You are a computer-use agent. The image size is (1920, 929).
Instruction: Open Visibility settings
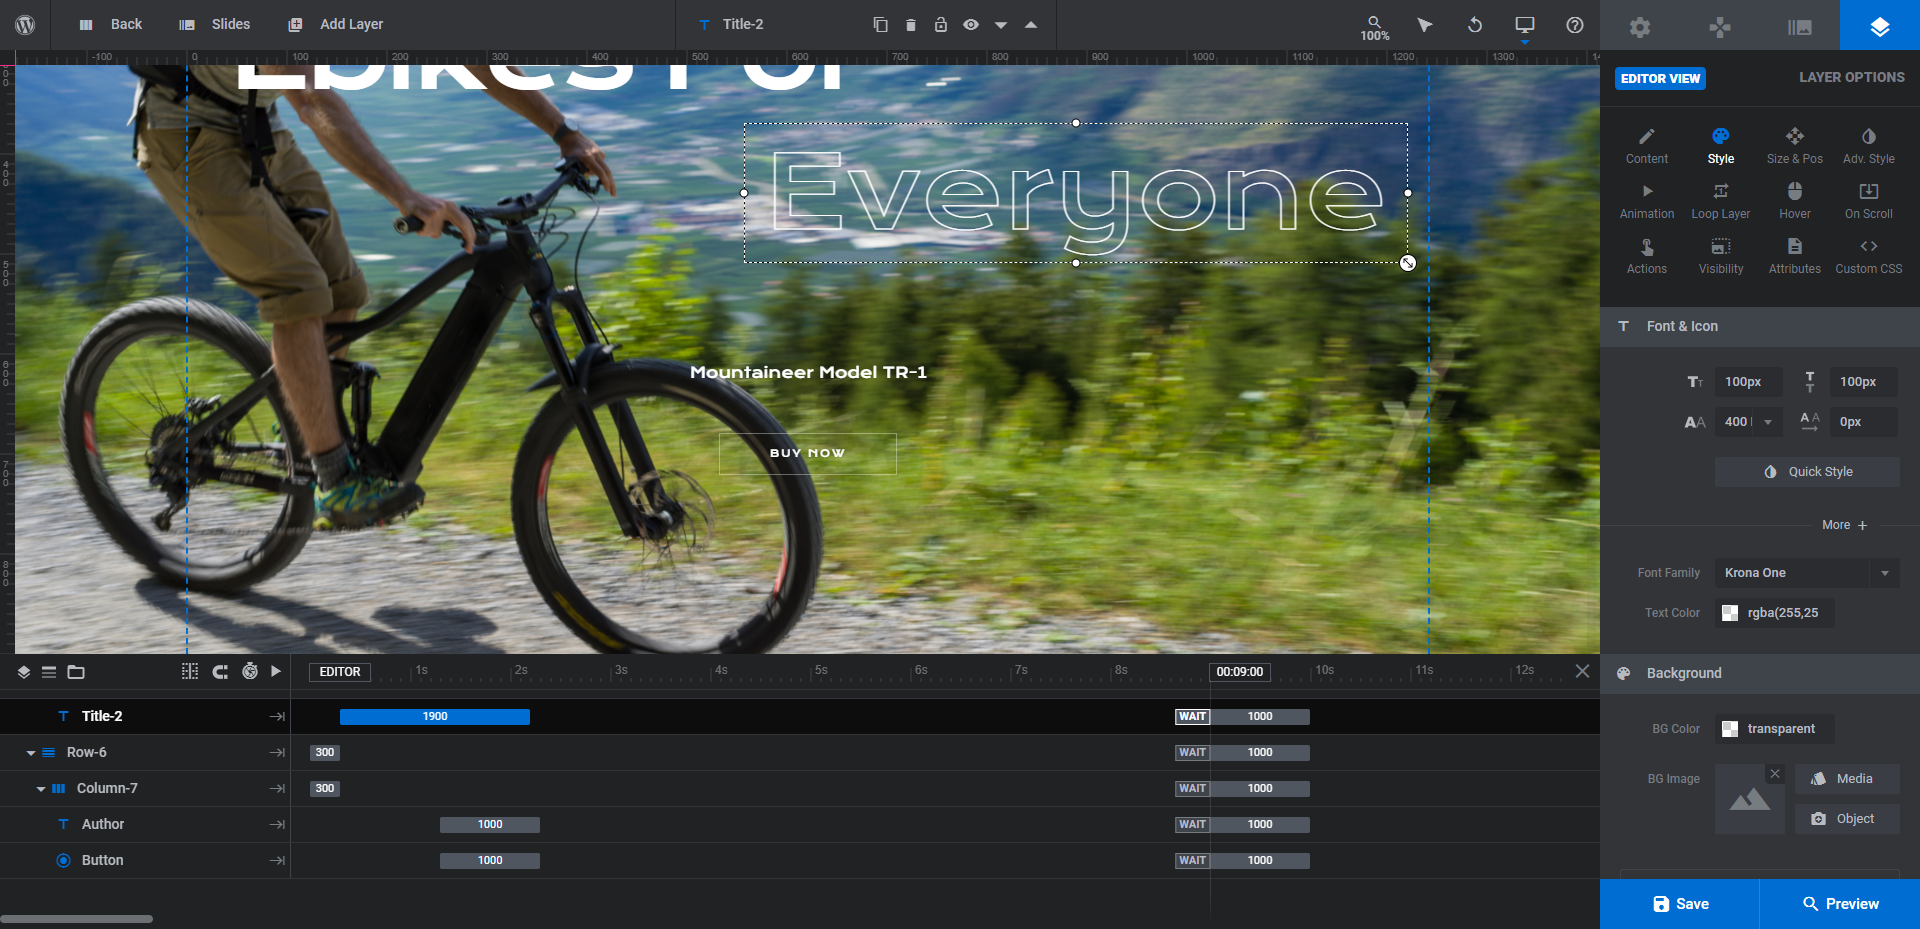1721,256
